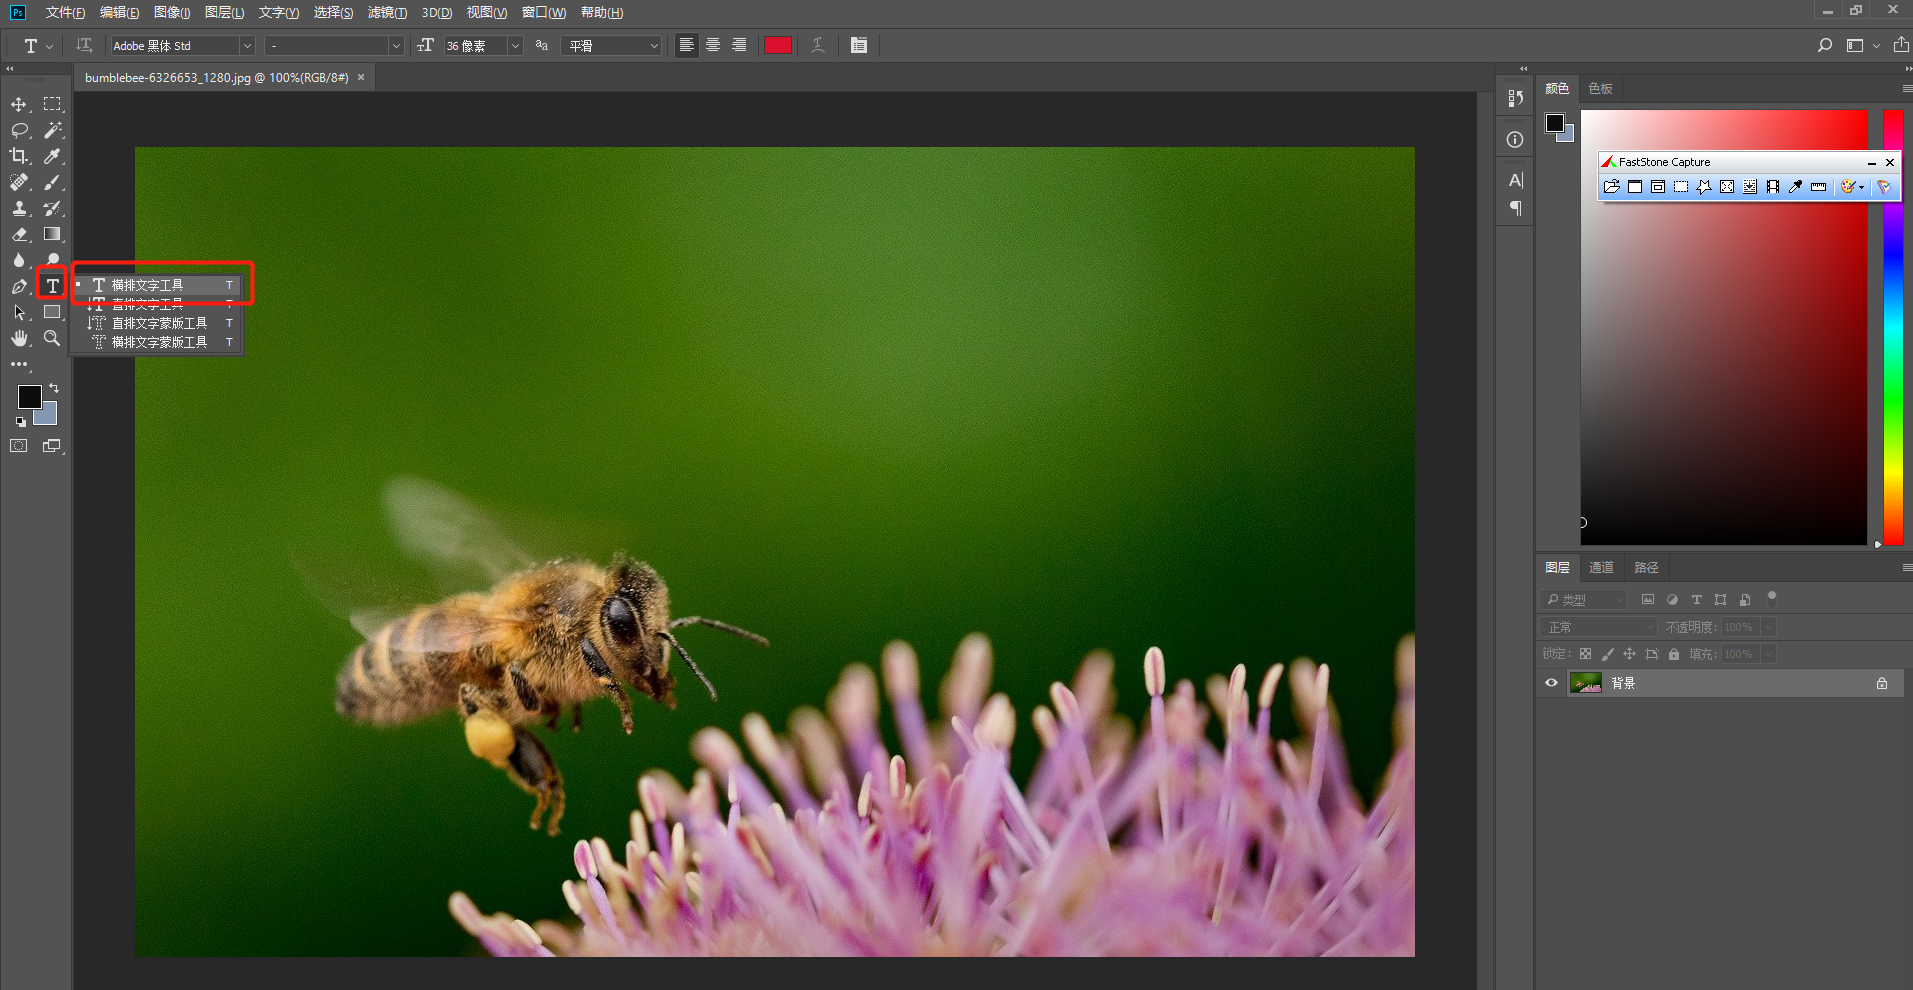Switch to the 通道 tab
This screenshot has height=990, width=1913.
(x=1601, y=568)
